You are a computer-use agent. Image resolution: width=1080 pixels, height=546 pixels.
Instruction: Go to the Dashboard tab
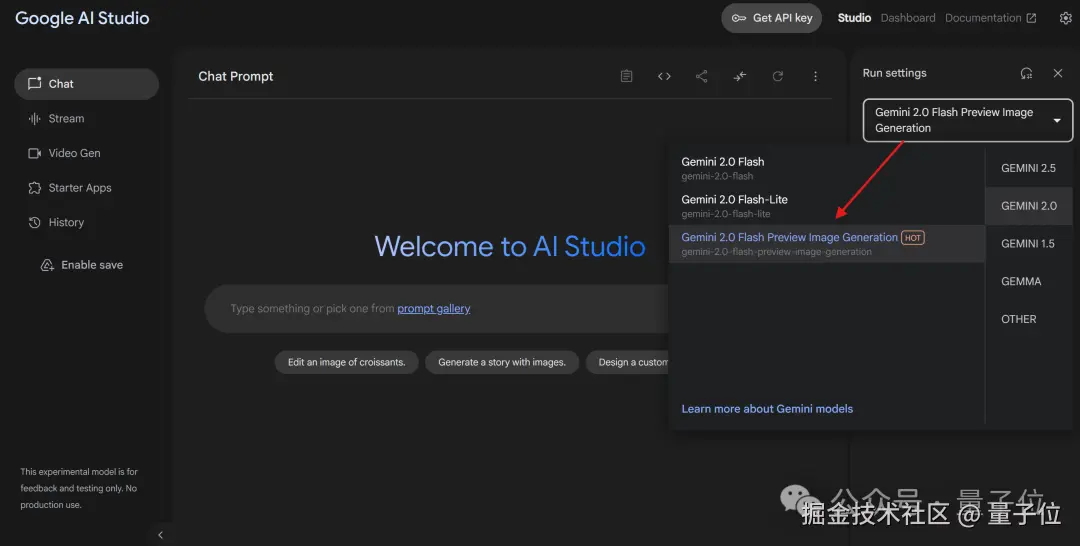pyautogui.click(x=908, y=18)
